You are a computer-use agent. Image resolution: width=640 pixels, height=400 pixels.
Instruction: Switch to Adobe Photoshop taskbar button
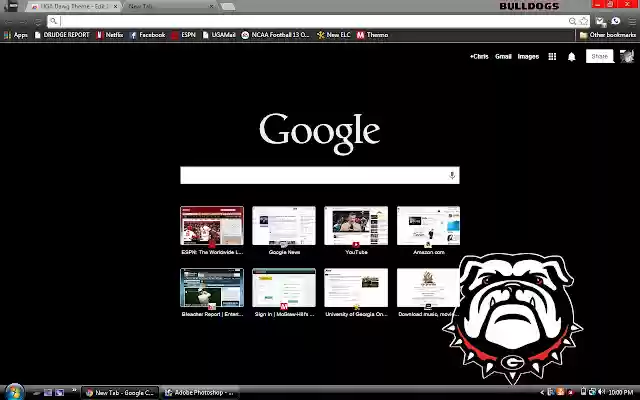point(199,393)
